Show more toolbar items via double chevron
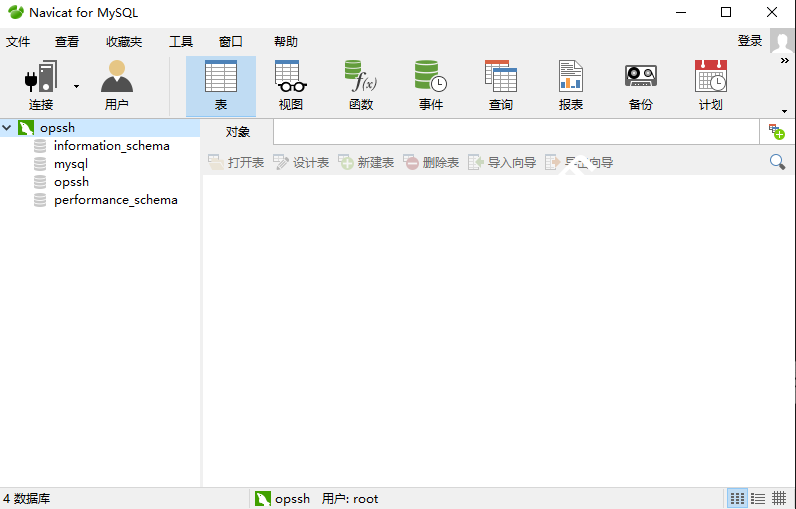Image resolution: width=796 pixels, height=509 pixels. [x=785, y=60]
